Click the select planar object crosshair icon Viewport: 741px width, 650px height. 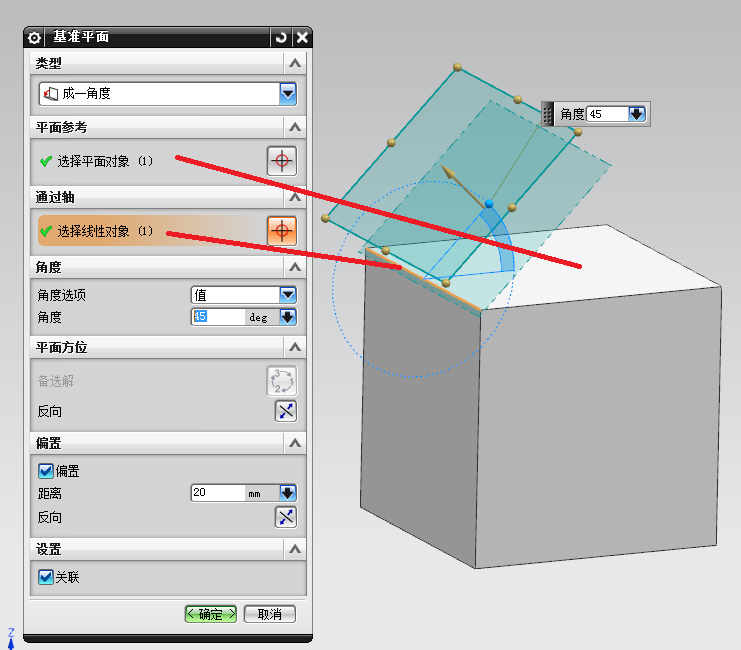(282, 161)
